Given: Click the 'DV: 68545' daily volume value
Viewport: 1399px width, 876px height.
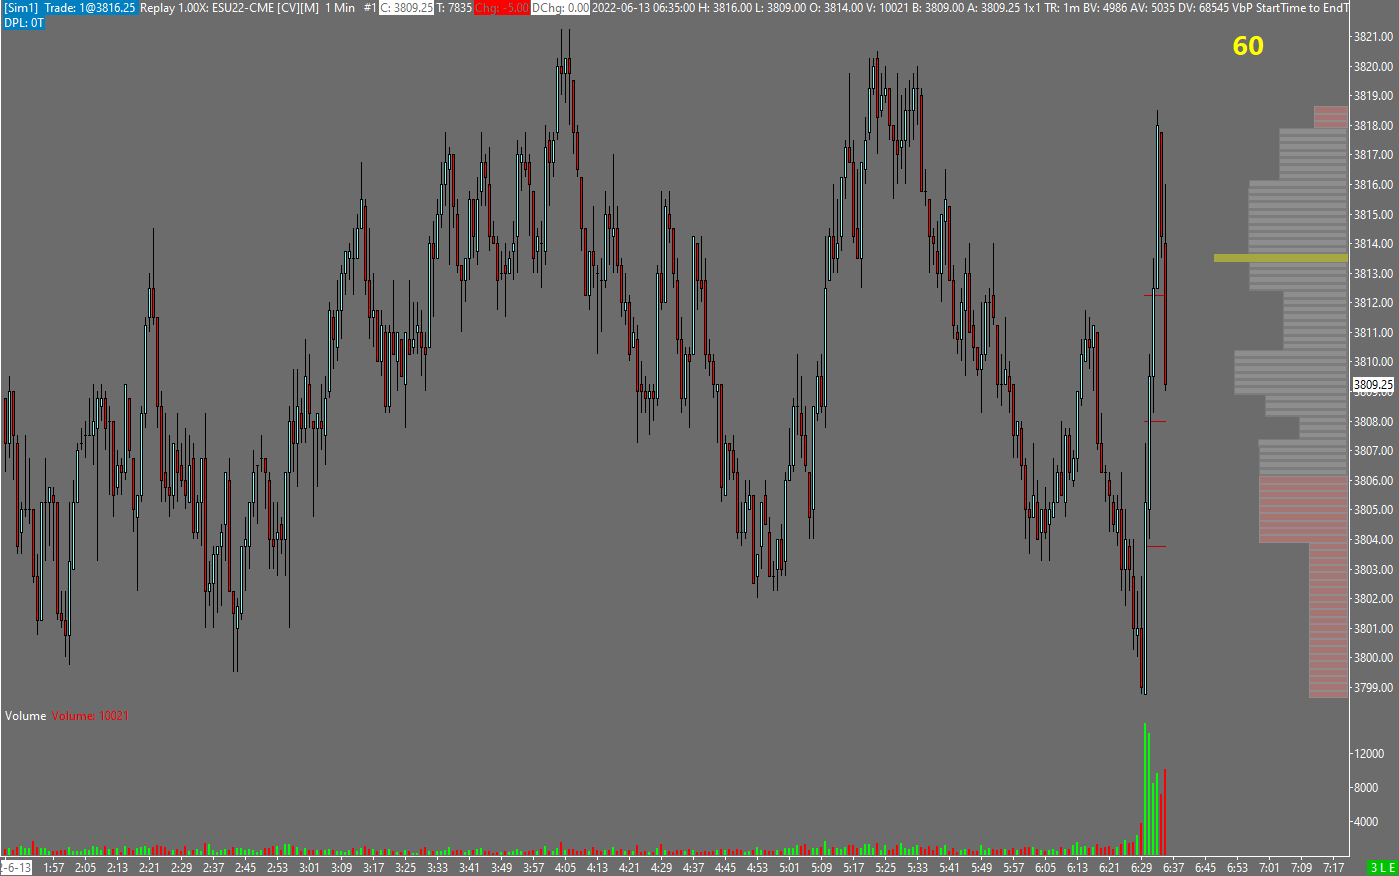Looking at the screenshot, I should tap(1205, 8).
